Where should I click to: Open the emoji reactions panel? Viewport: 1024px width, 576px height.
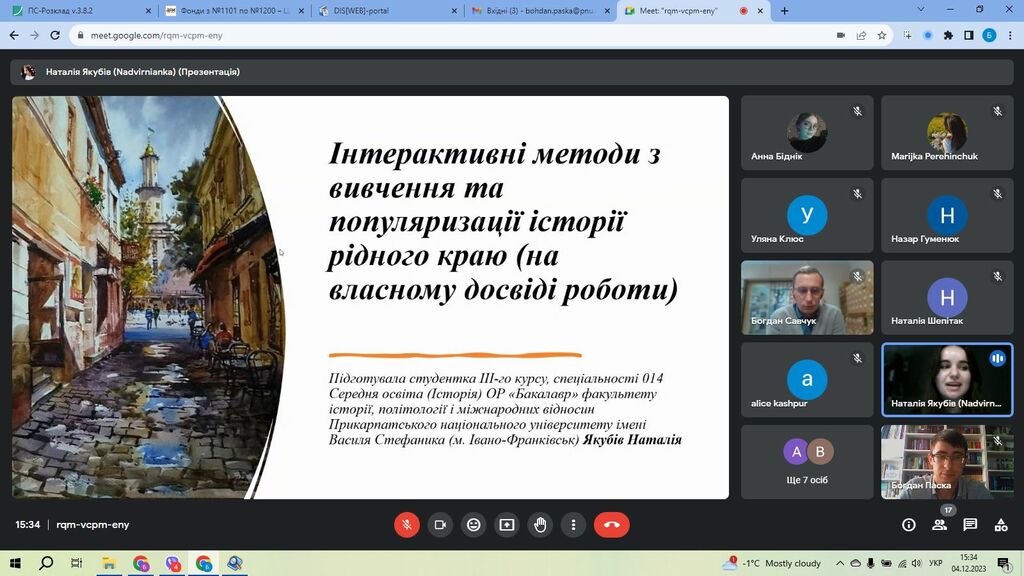pyautogui.click(x=474, y=524)
